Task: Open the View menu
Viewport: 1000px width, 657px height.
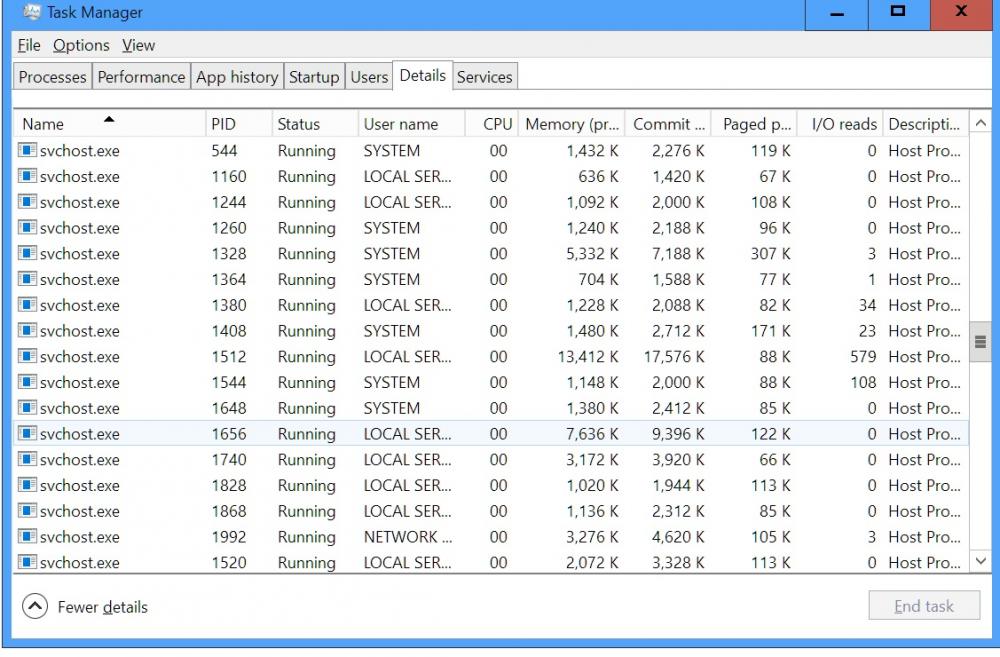Action: (x=138, y=45)
